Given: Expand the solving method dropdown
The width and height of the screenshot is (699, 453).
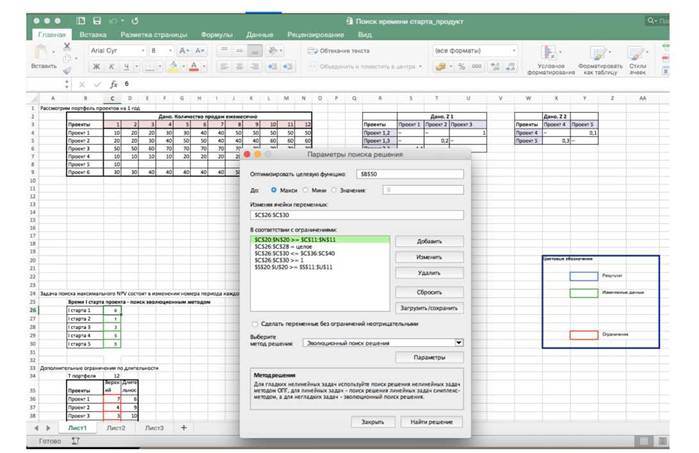Looking at the screenshot, I should (x=459, y=342).
